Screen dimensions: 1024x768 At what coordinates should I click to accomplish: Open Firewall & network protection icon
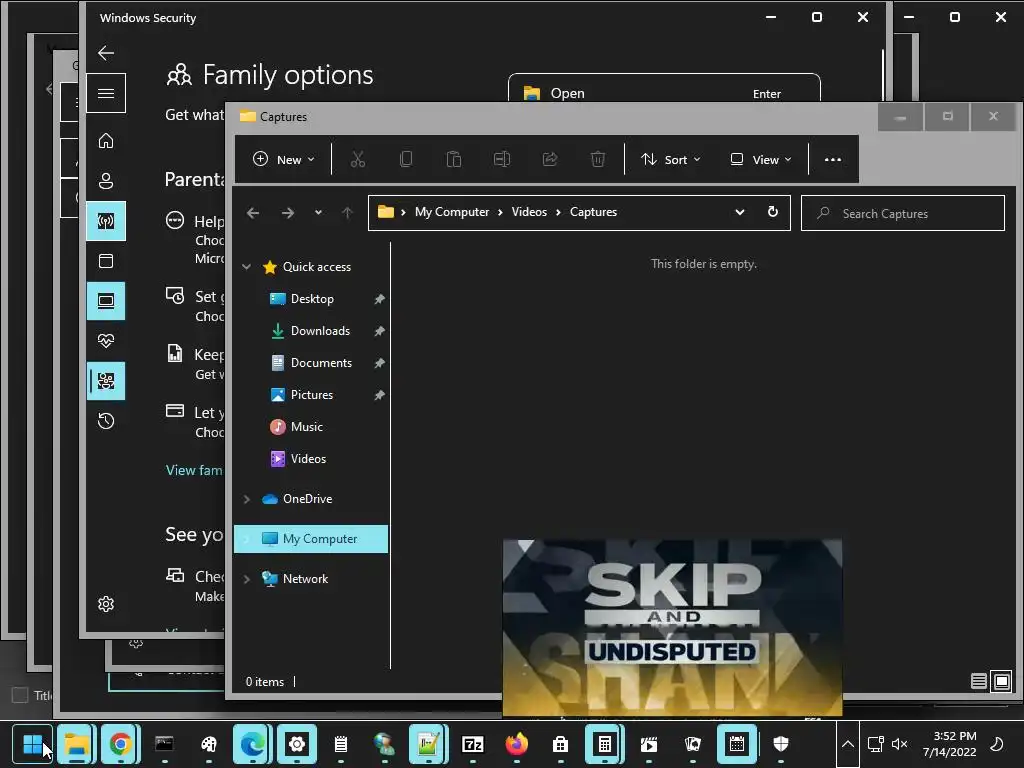(106, 221)
